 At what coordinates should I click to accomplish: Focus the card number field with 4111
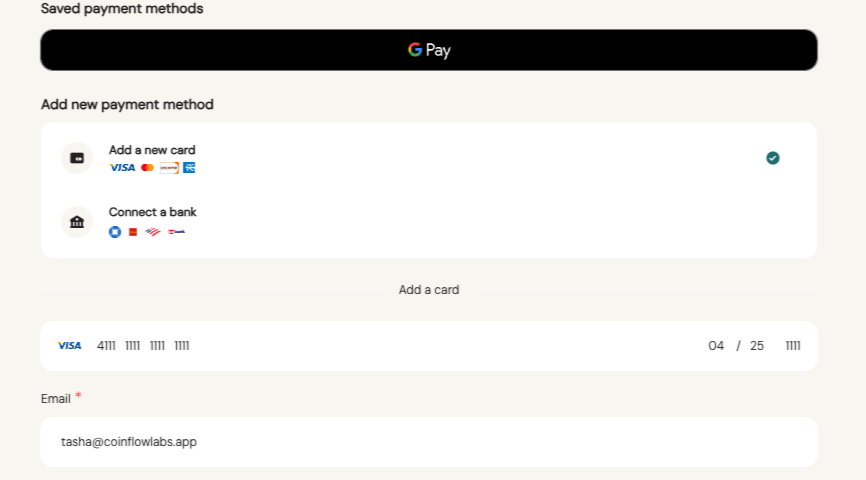tap(143, 346)
